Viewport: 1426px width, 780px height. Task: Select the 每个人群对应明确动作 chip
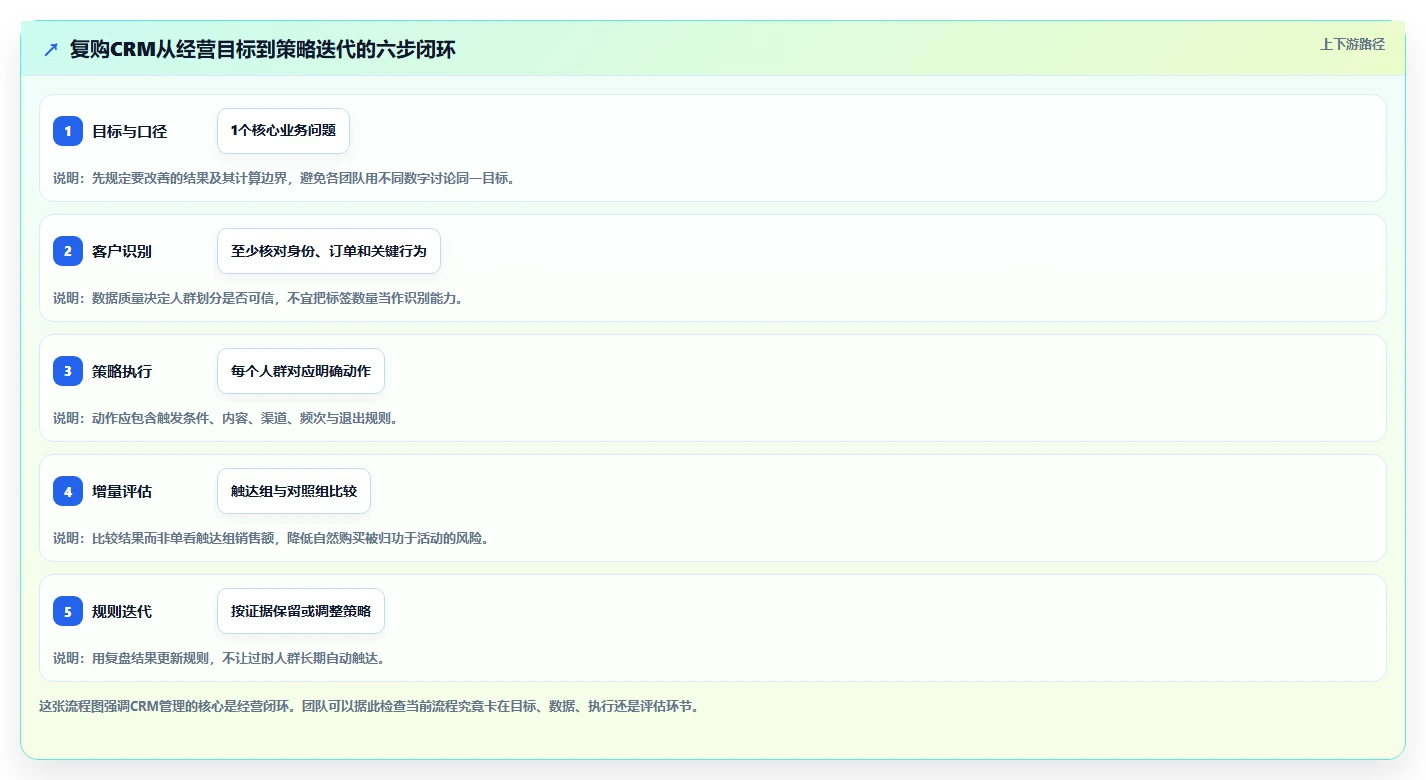301,371
